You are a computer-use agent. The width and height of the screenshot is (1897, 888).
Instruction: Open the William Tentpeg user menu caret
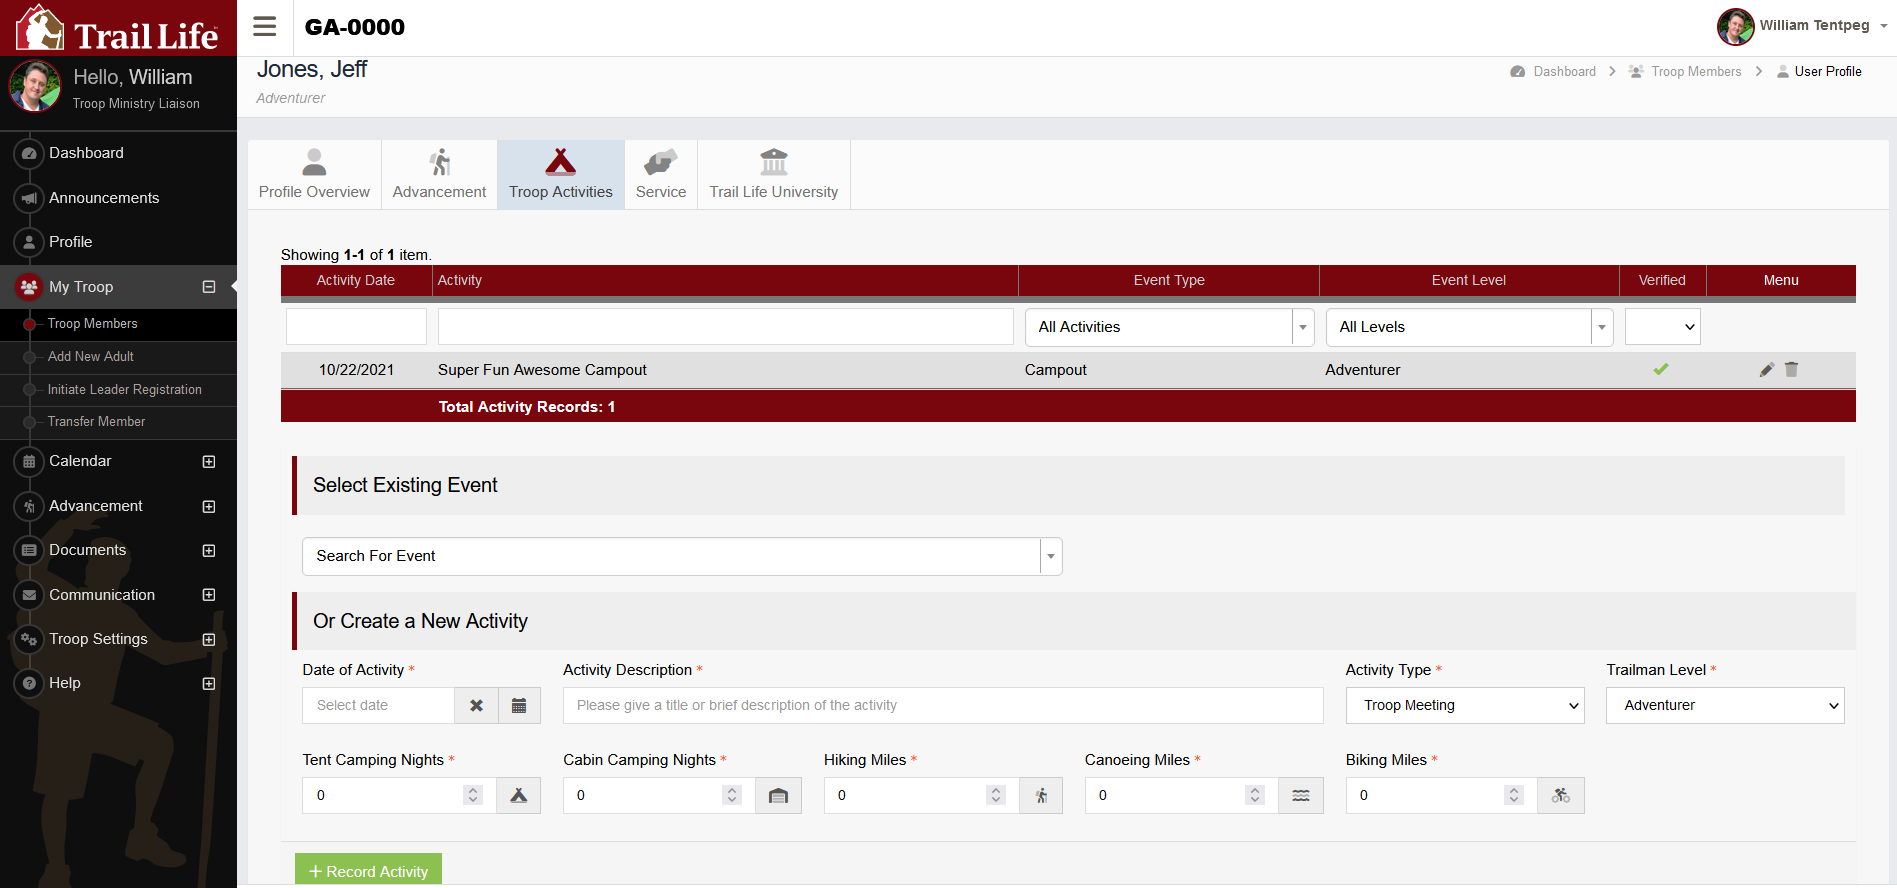click(1883, 26)
